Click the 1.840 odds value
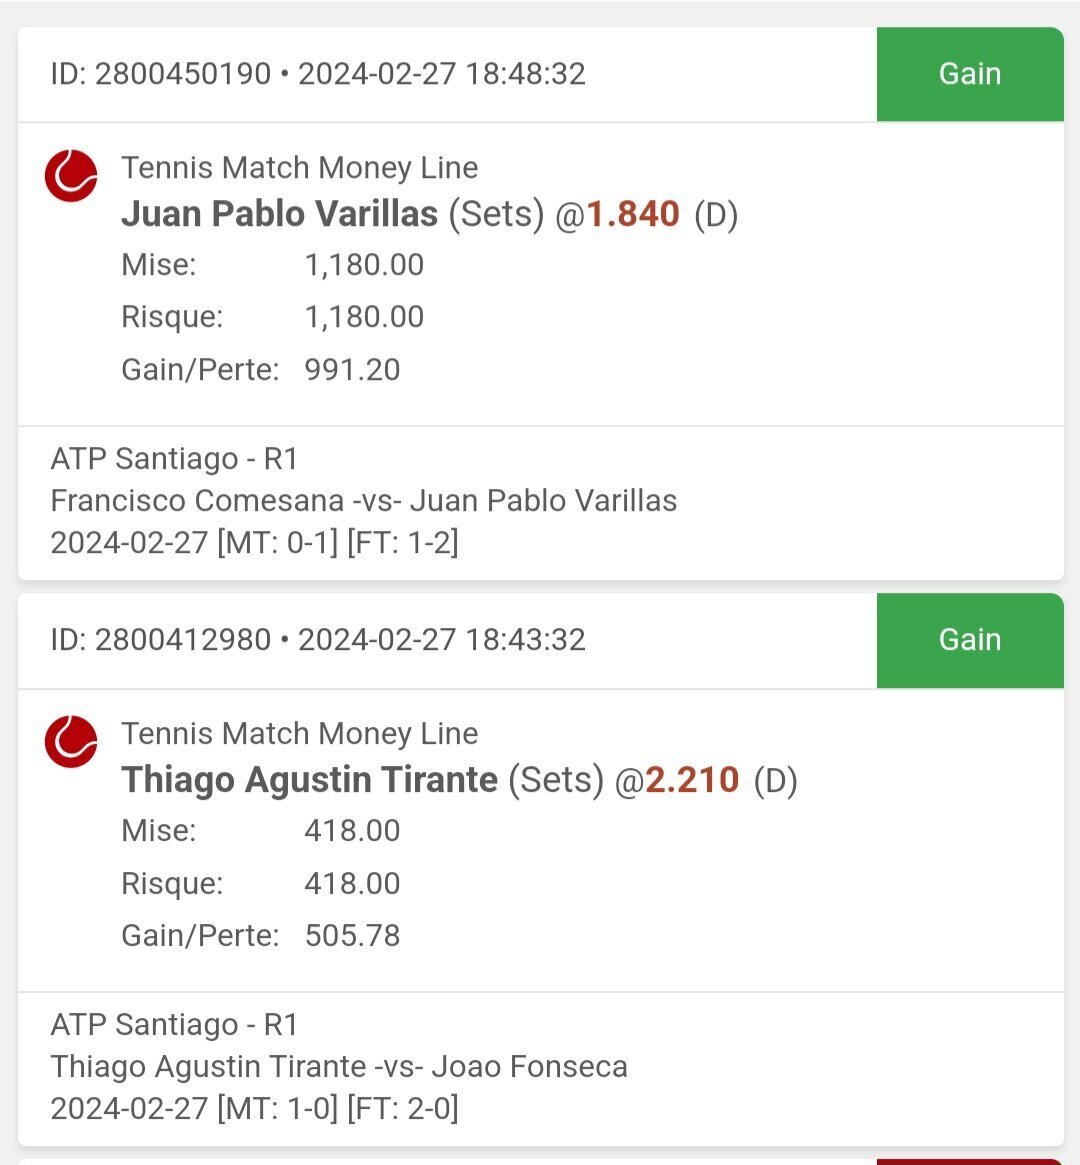Screen dimensions: 1080x1165 point(633,214)
